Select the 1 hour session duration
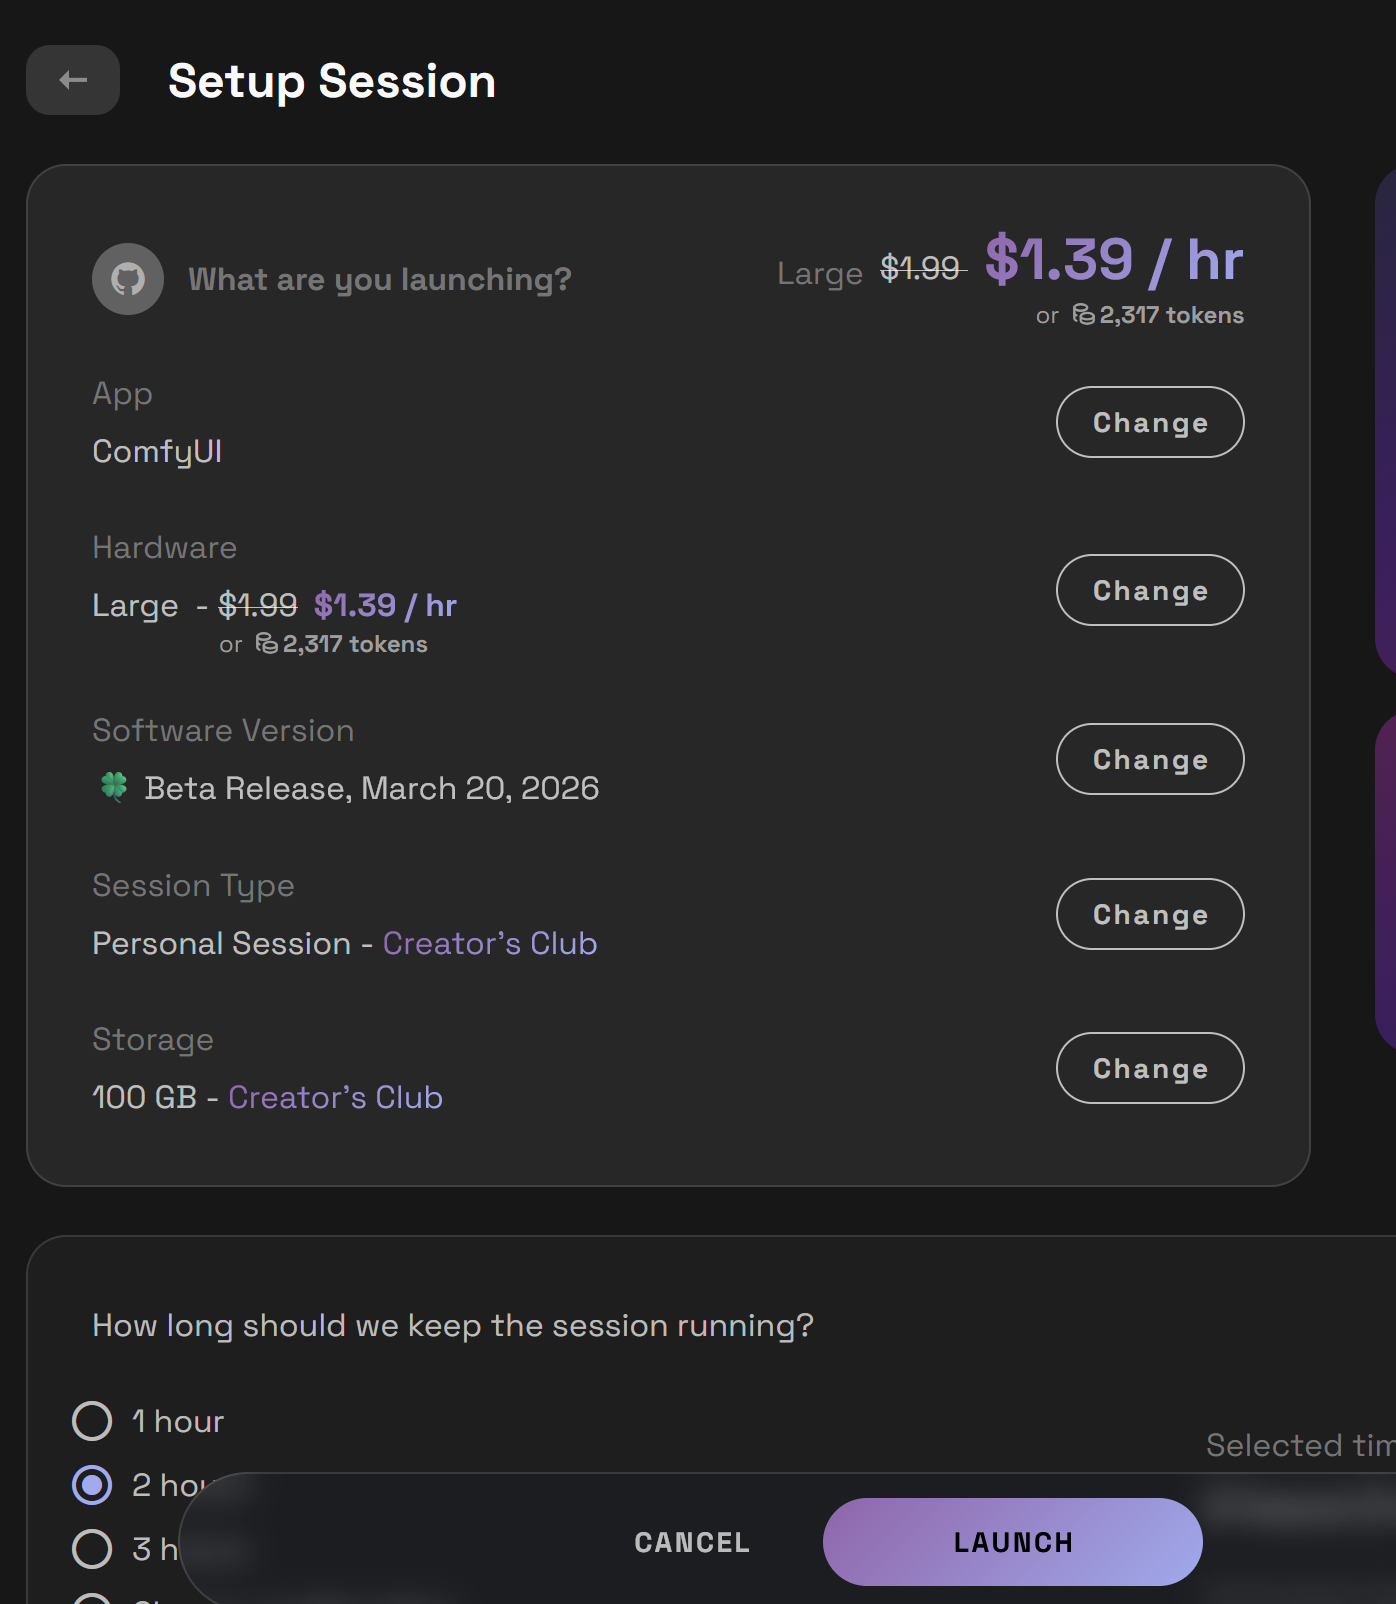The image size is (1396, 1604). click(92, 1421)
